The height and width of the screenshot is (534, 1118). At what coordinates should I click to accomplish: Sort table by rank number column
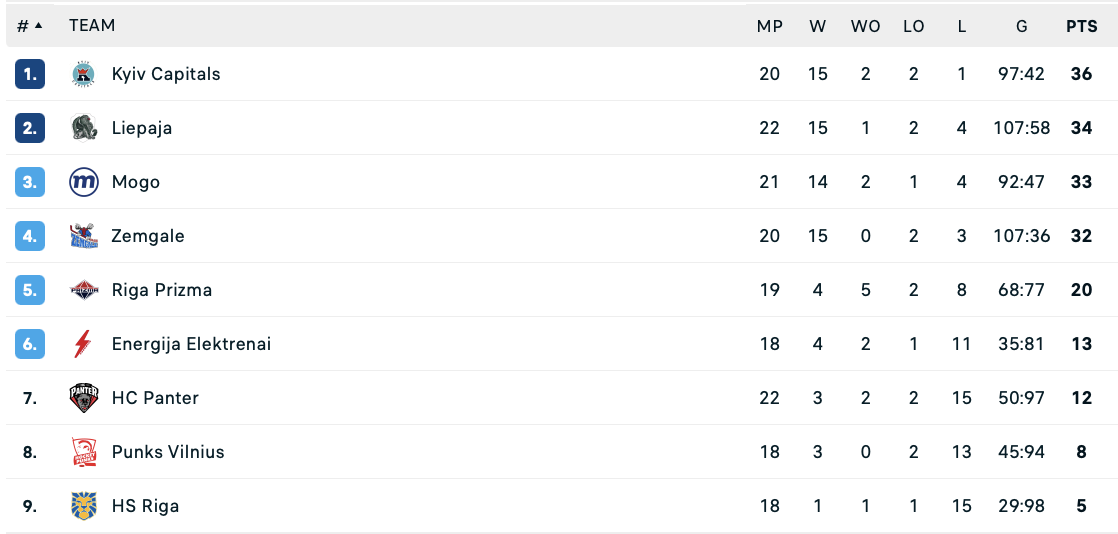click(x=29, y=26)
